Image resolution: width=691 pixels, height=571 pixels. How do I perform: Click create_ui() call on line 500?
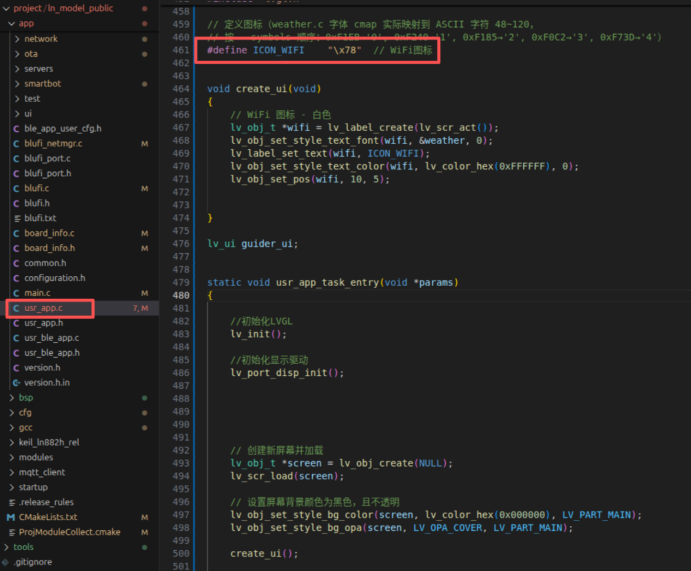[264, 554]
